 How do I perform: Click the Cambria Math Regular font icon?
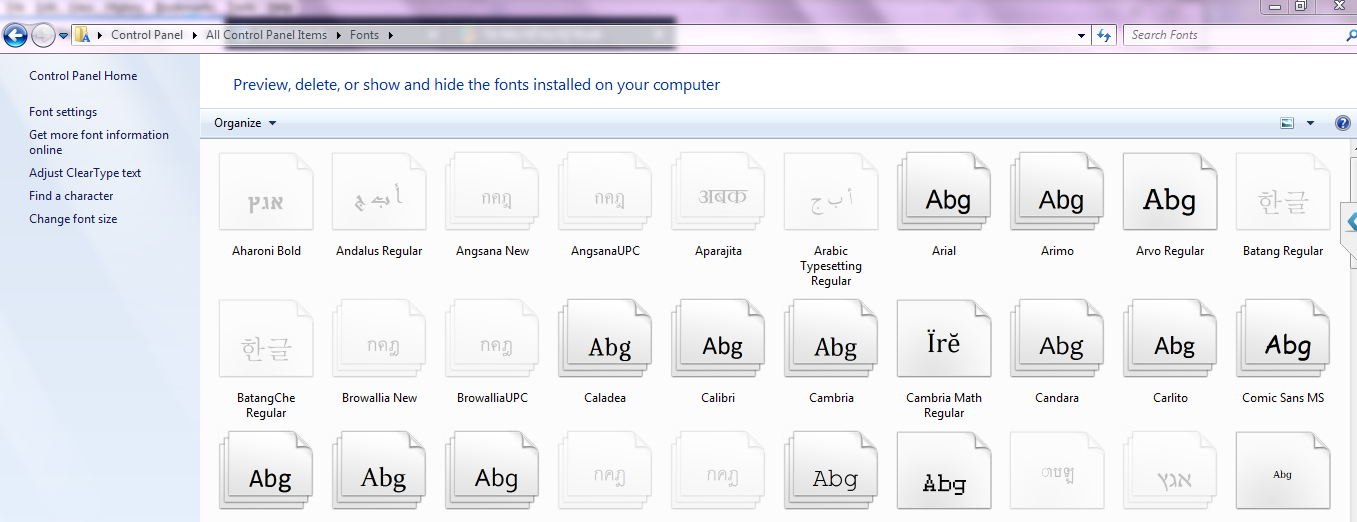tap(944, 345)
